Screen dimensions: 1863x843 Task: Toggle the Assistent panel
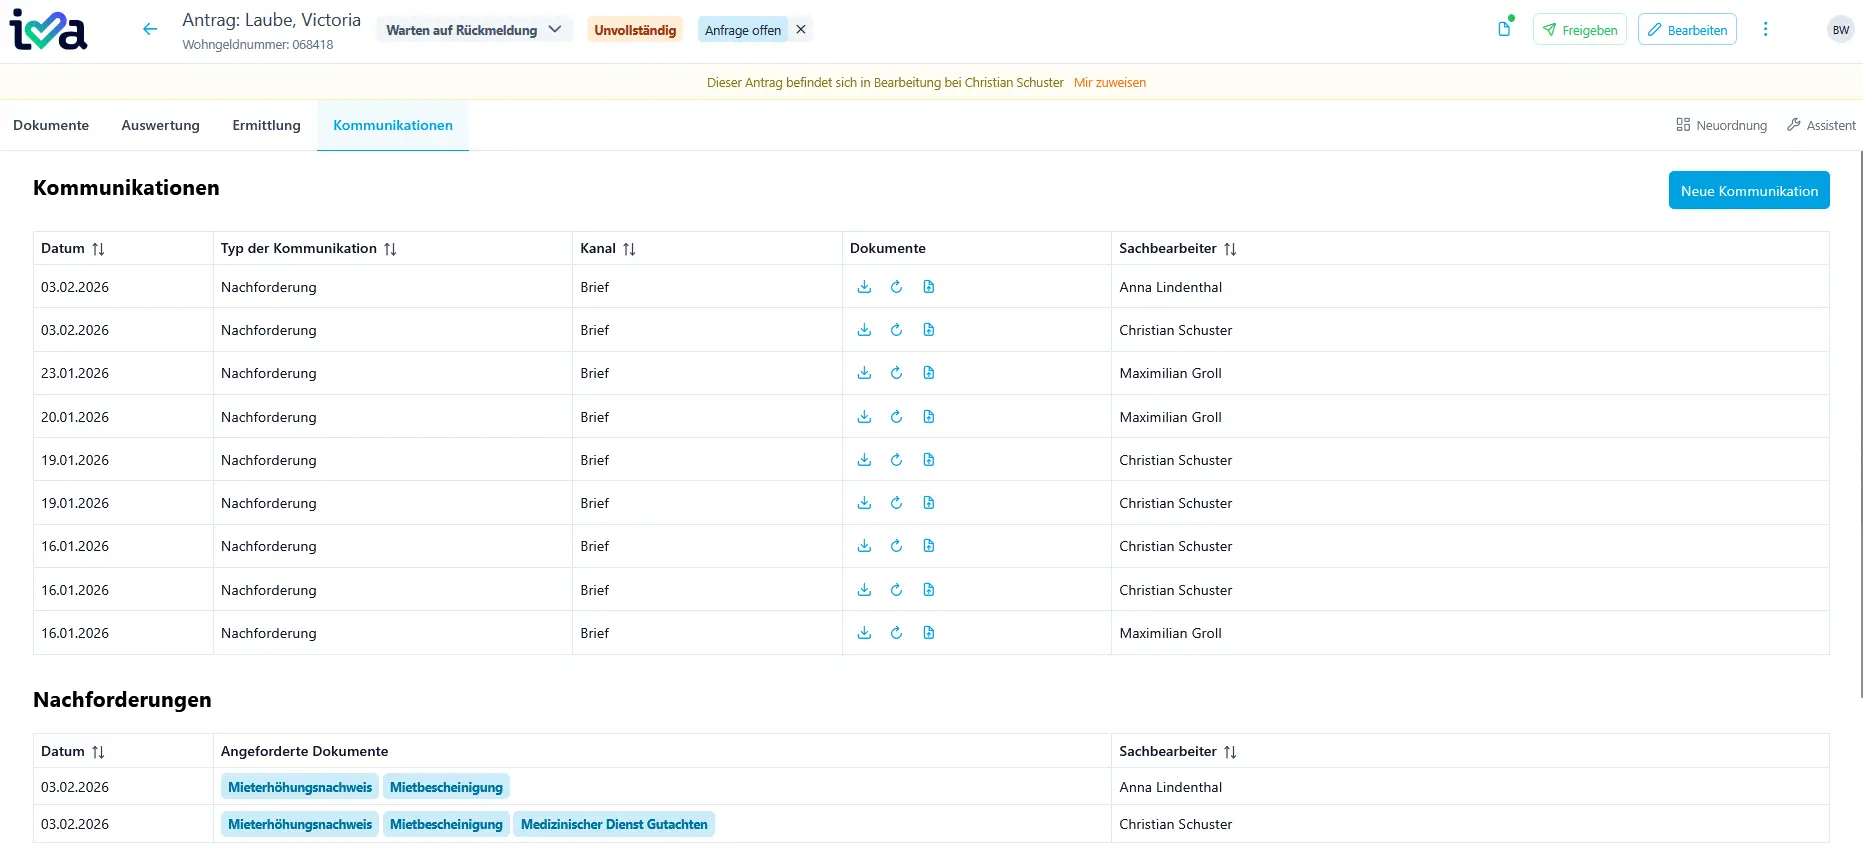tap(1821, 125)
